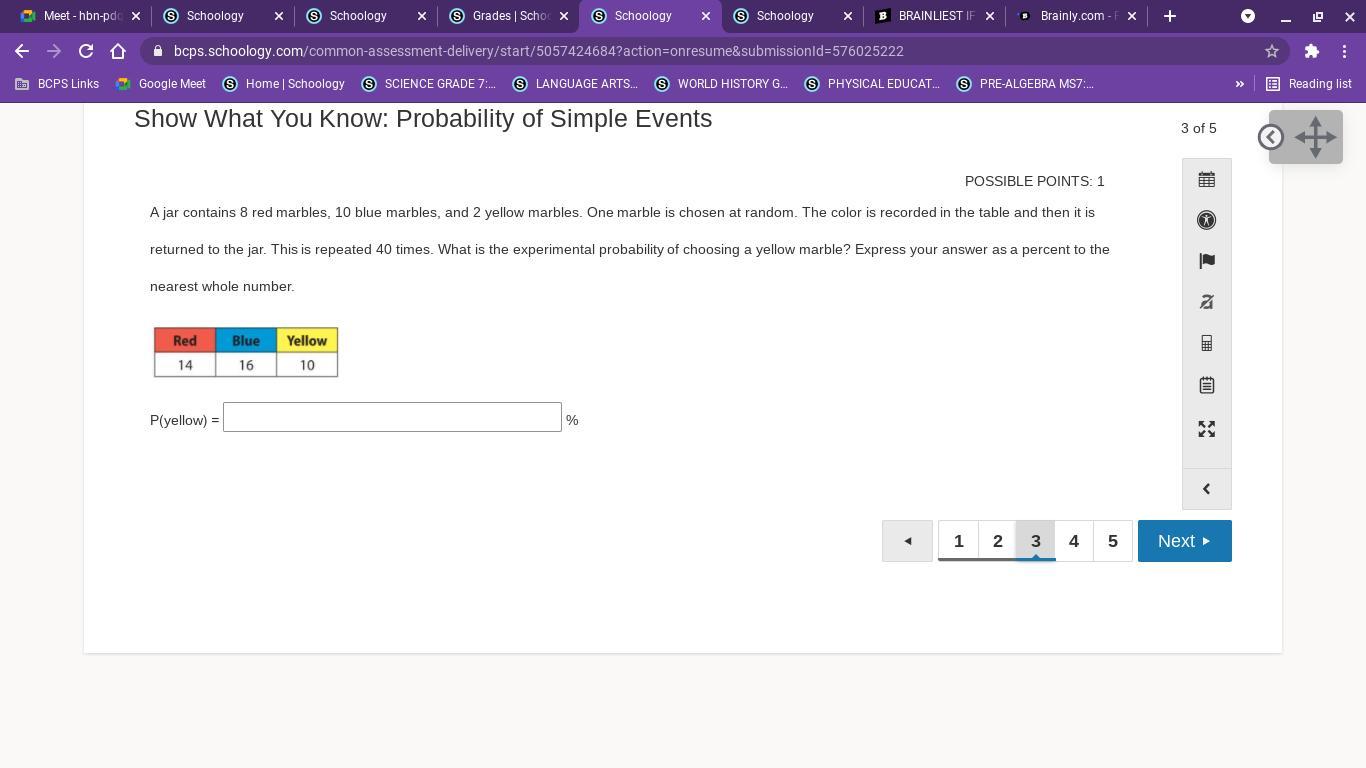
Task: Open the PRE-ALGEBRA MS7 bookmark
Action: coord(1025,84)
